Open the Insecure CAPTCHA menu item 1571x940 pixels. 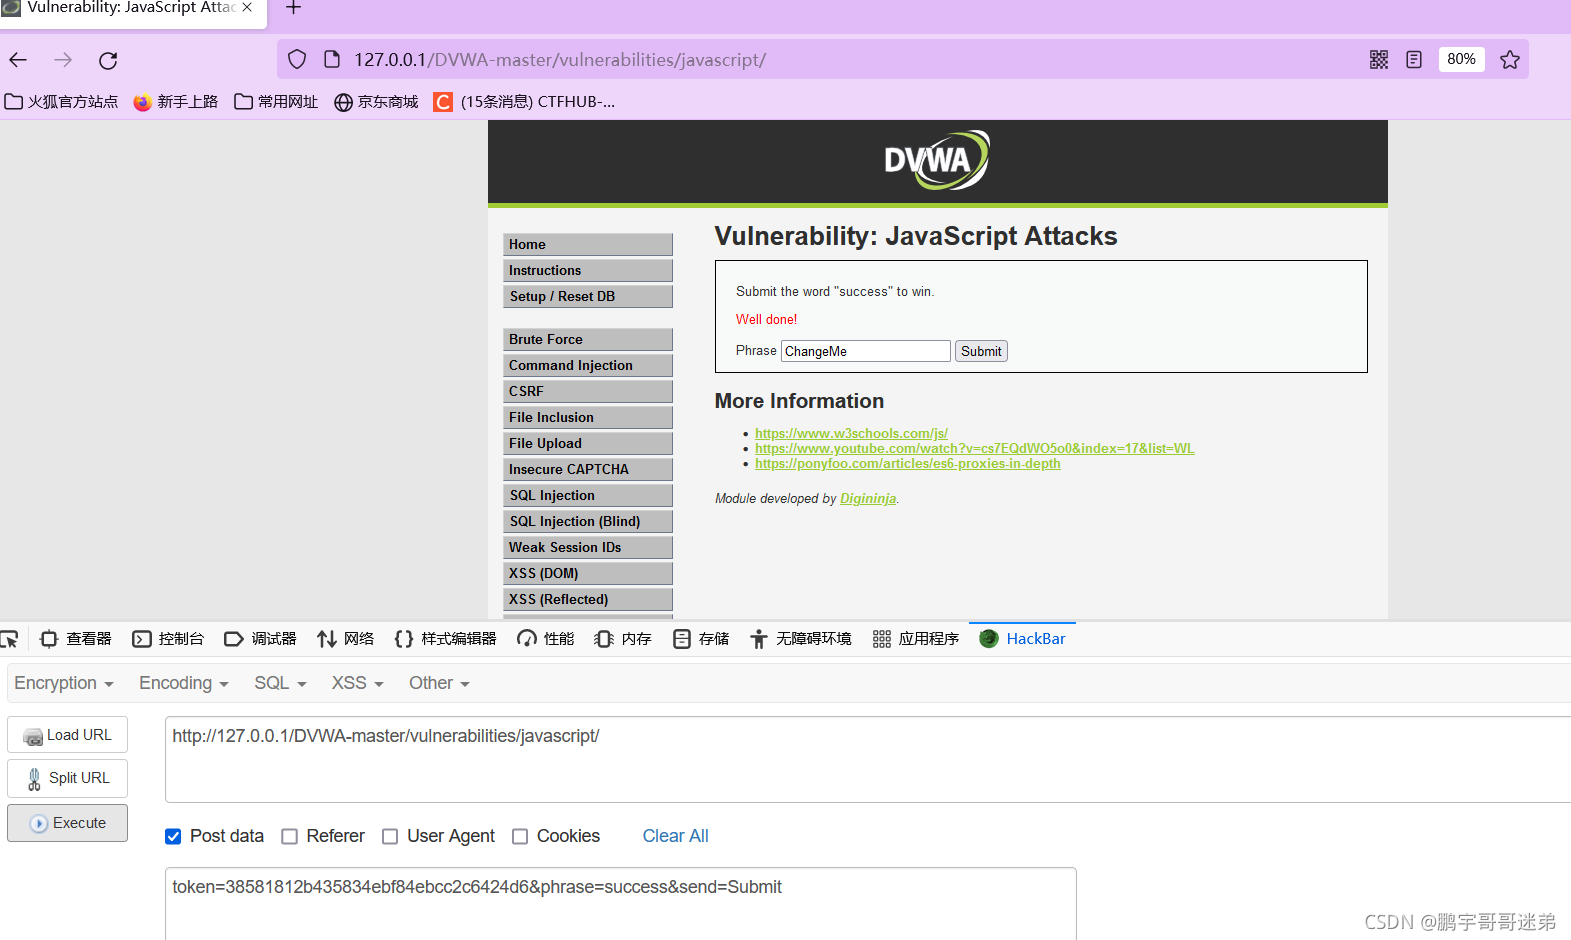click(x=587, y=469)
